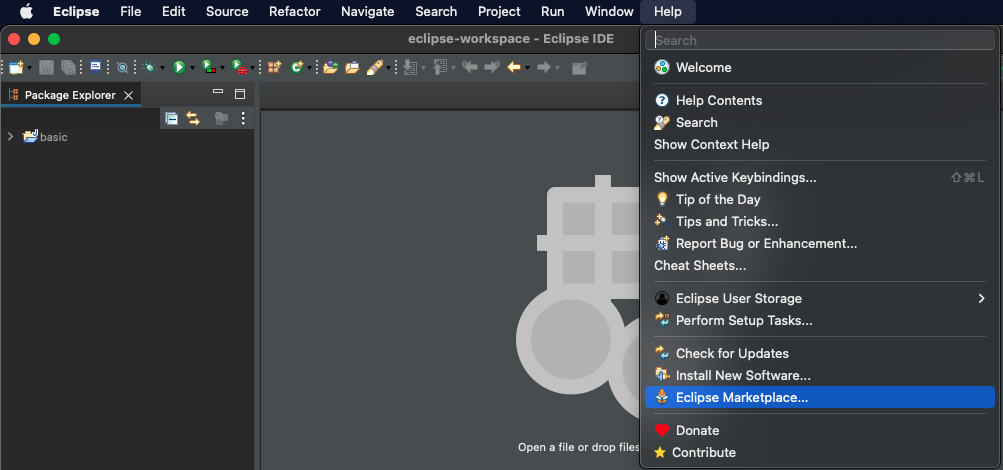
Task: Expand the New Java Class dropdown arrow
Action: point(309,68)
